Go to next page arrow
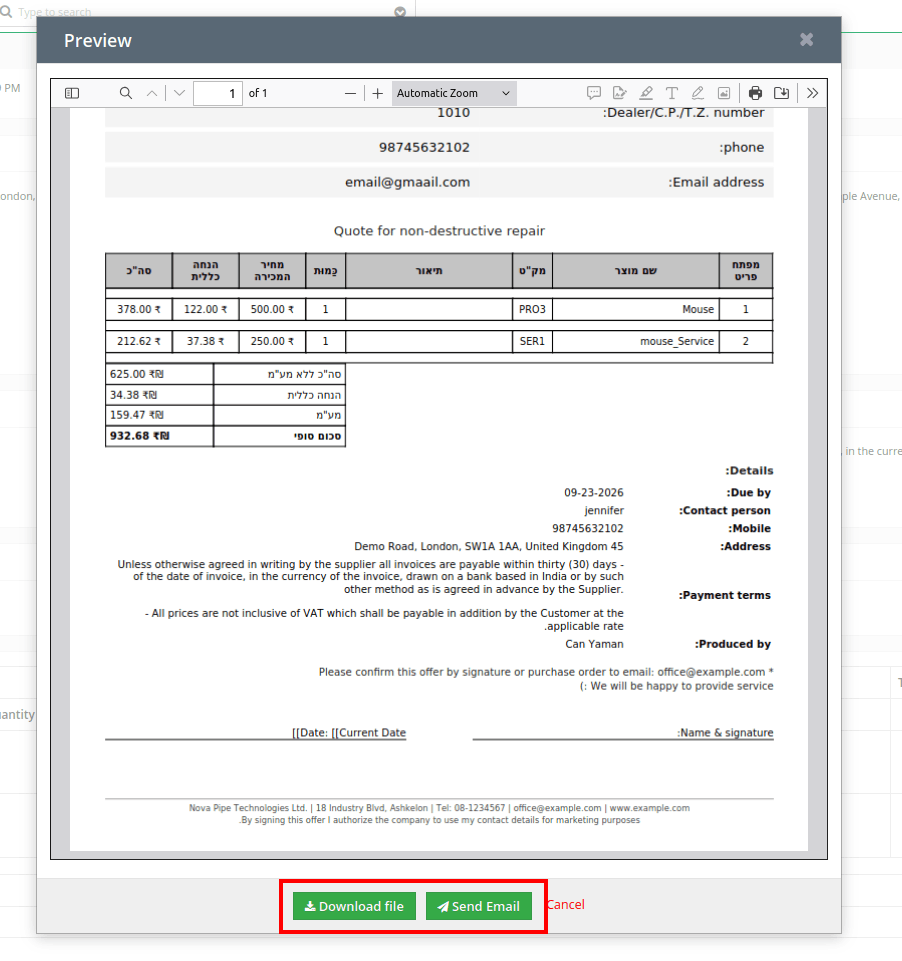Viewport: 902px width, 961px height. click(179, 93)
